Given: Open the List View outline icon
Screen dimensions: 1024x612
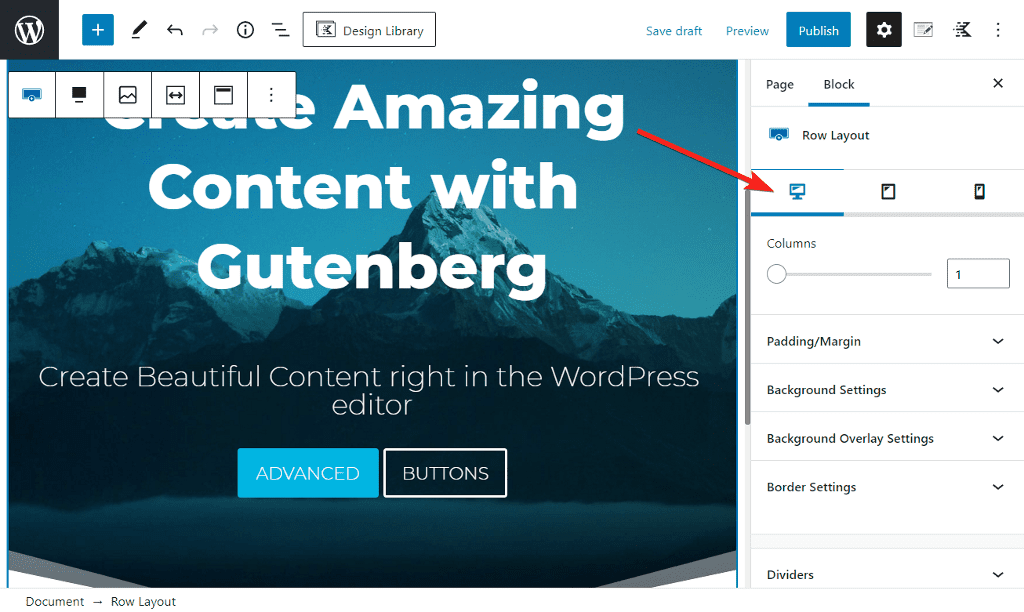Looking at the screenshot, I should tap(281, 29).
